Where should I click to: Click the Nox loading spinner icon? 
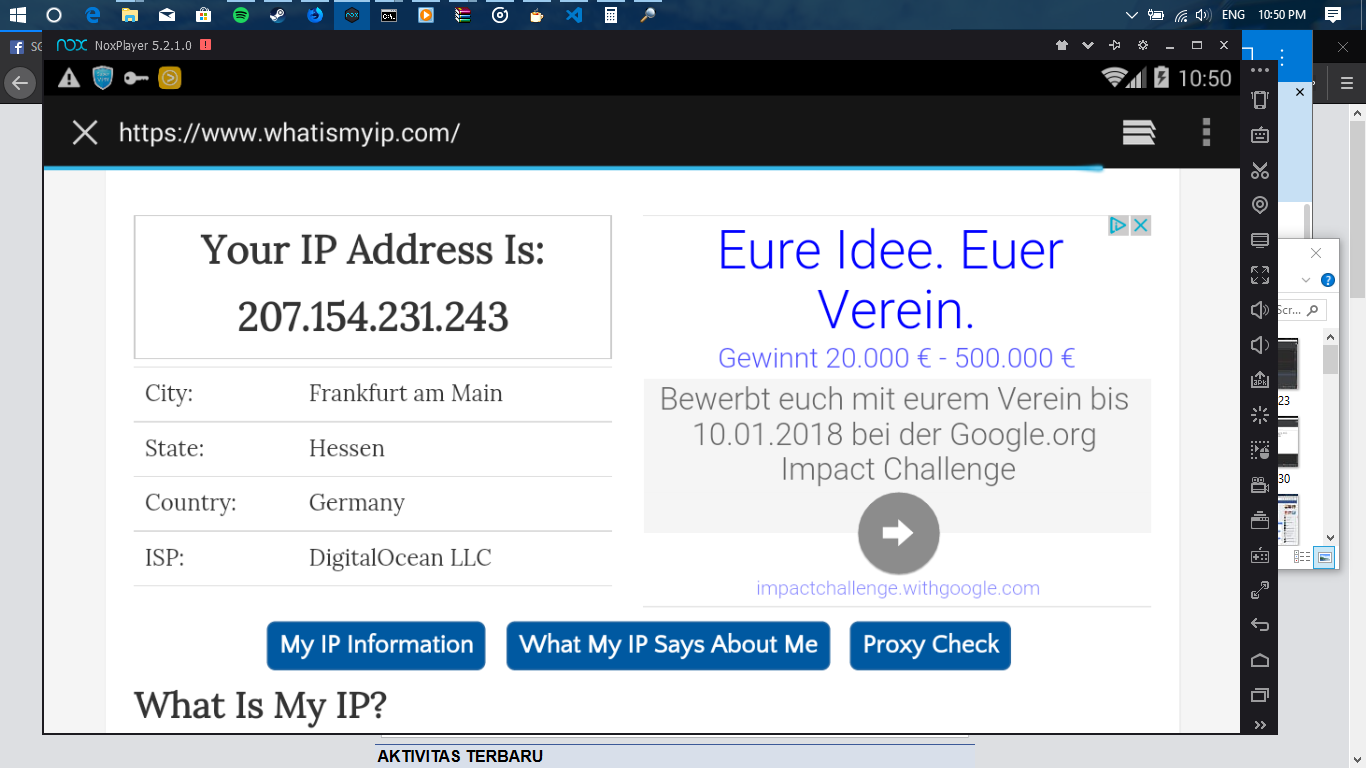(x=1260, y=415)
